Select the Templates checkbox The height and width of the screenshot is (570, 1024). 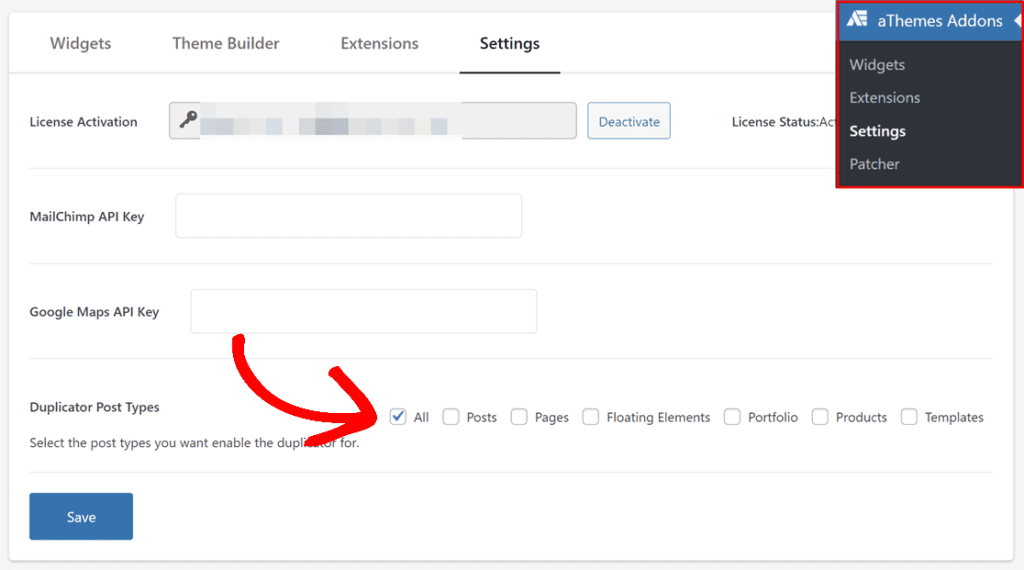click(x=909, y=417)
